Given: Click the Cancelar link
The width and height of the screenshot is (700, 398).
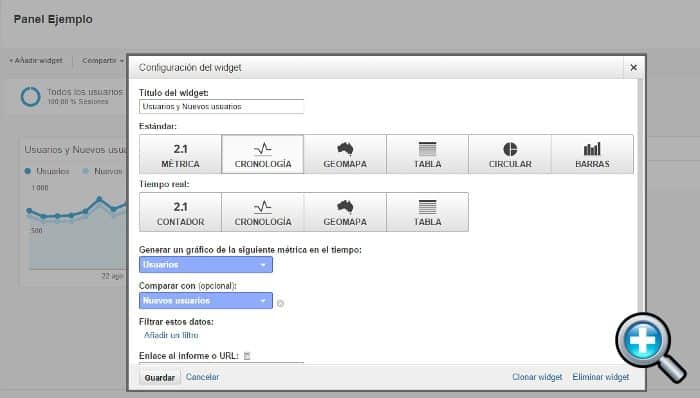Looking at the screenshot, I should (202, 377).
